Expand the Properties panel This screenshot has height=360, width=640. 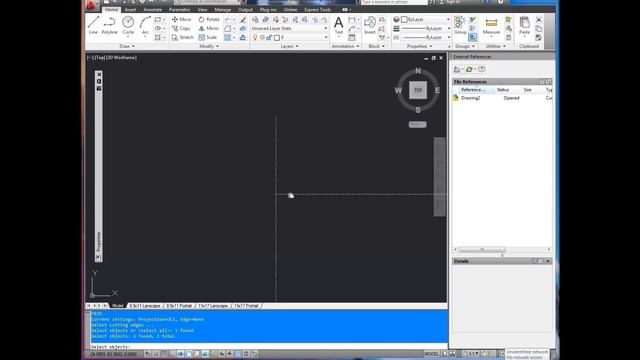[x=420, y=46]
